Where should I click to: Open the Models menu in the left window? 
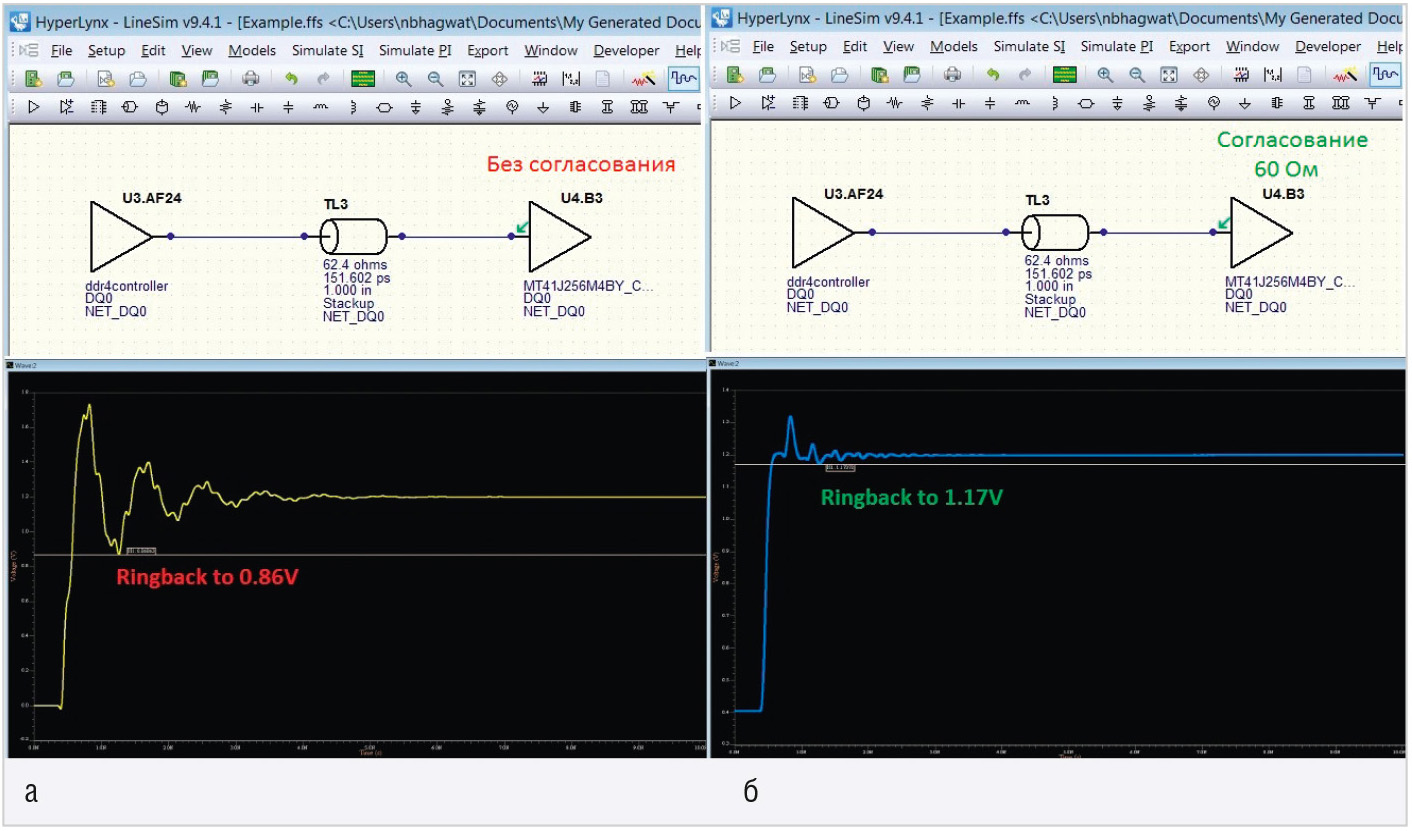click(252, 50)
